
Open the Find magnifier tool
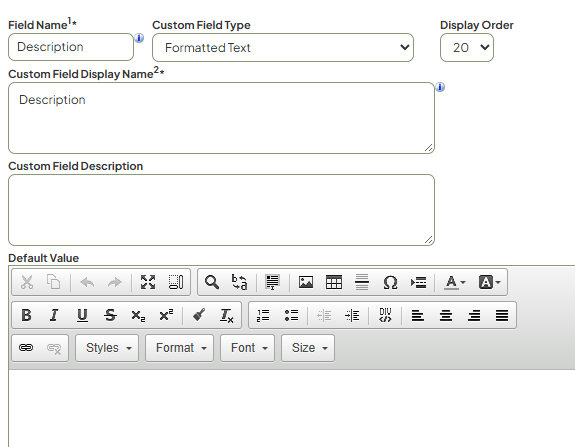(x=212, y=282)
